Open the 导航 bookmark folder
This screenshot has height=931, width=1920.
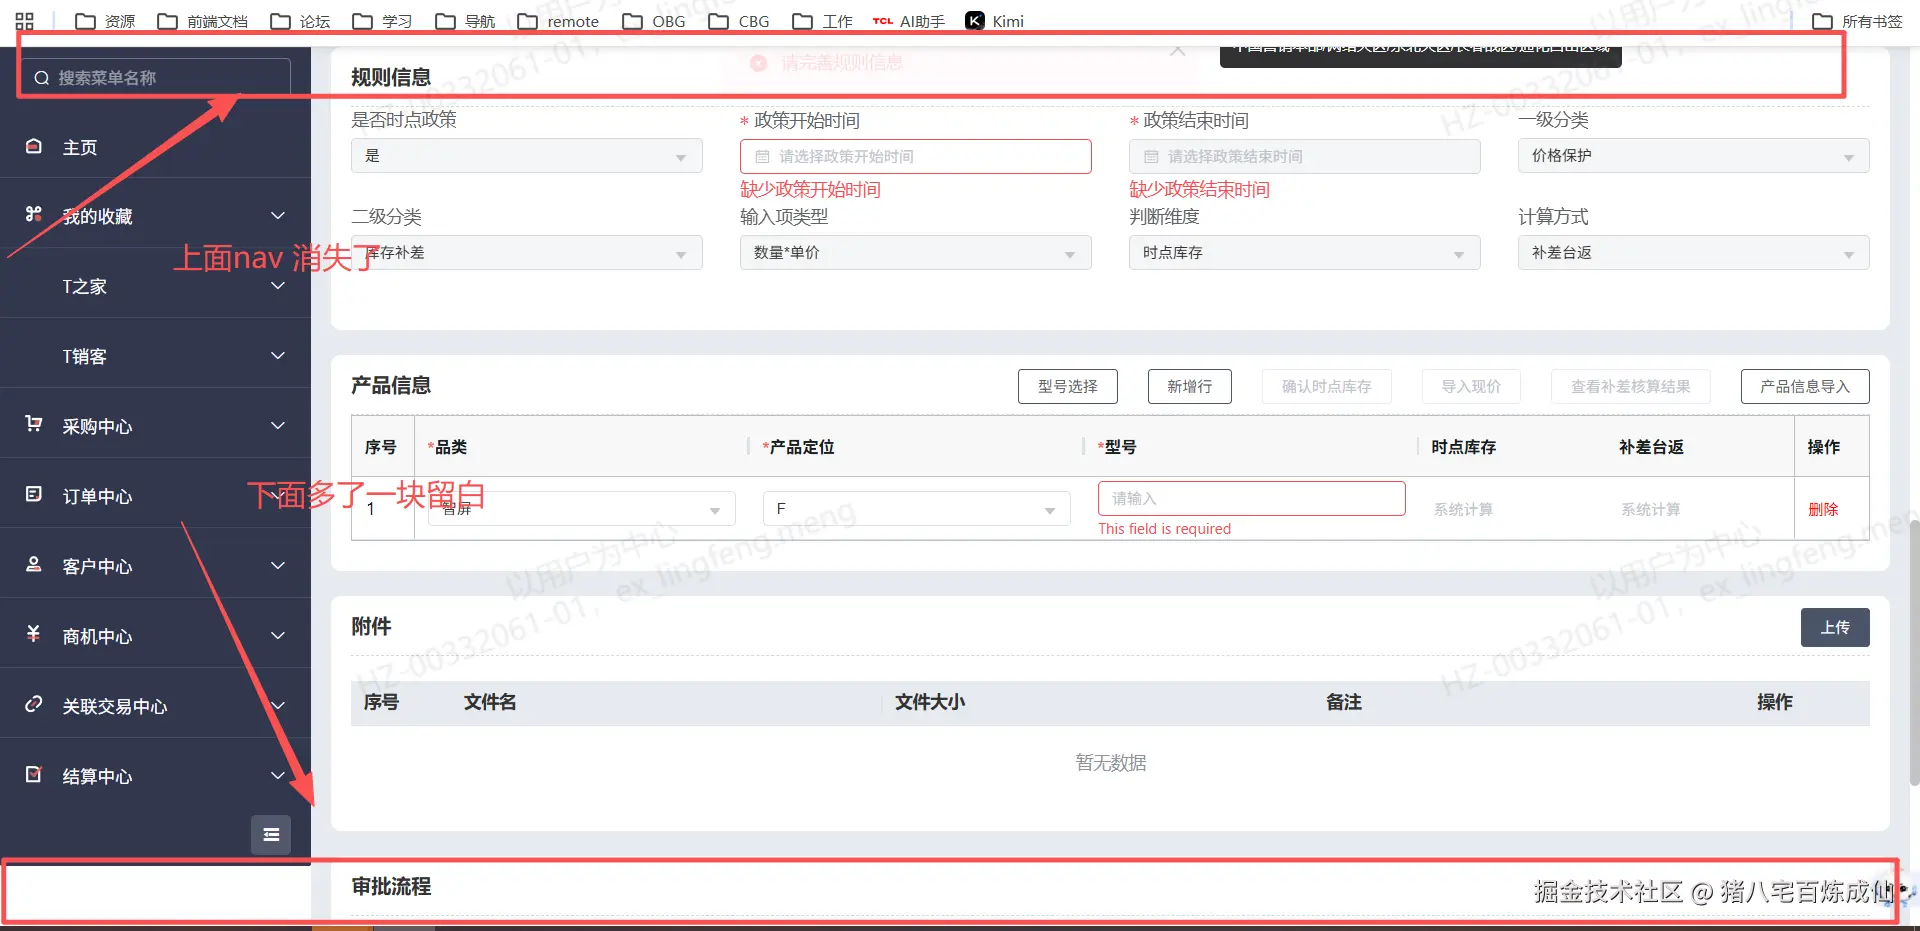point(465,21)
